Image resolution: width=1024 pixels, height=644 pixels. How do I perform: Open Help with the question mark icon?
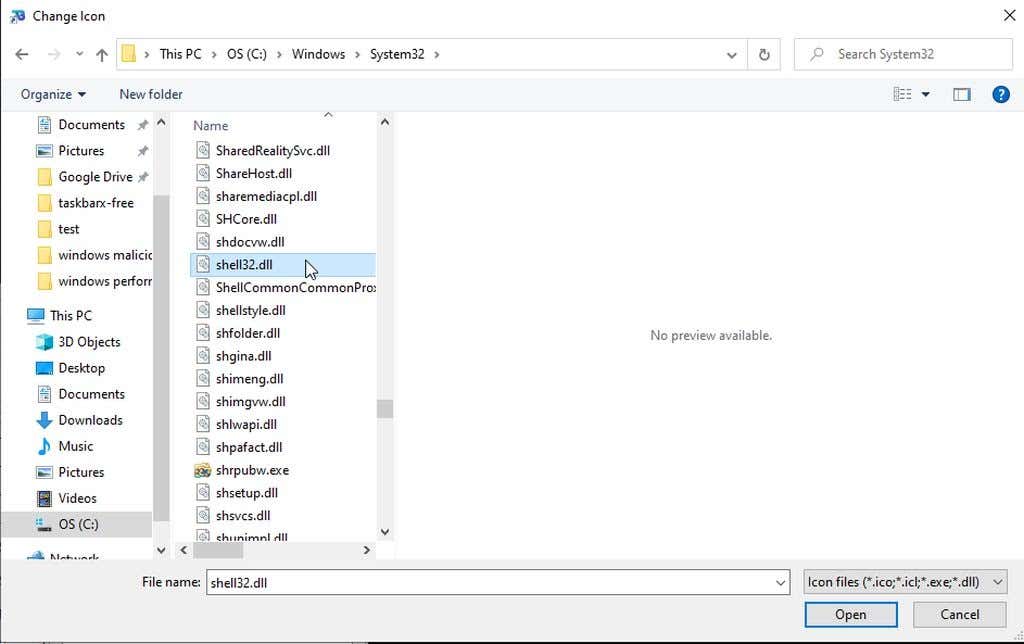pyautogui.click(x=1000, y=95)
